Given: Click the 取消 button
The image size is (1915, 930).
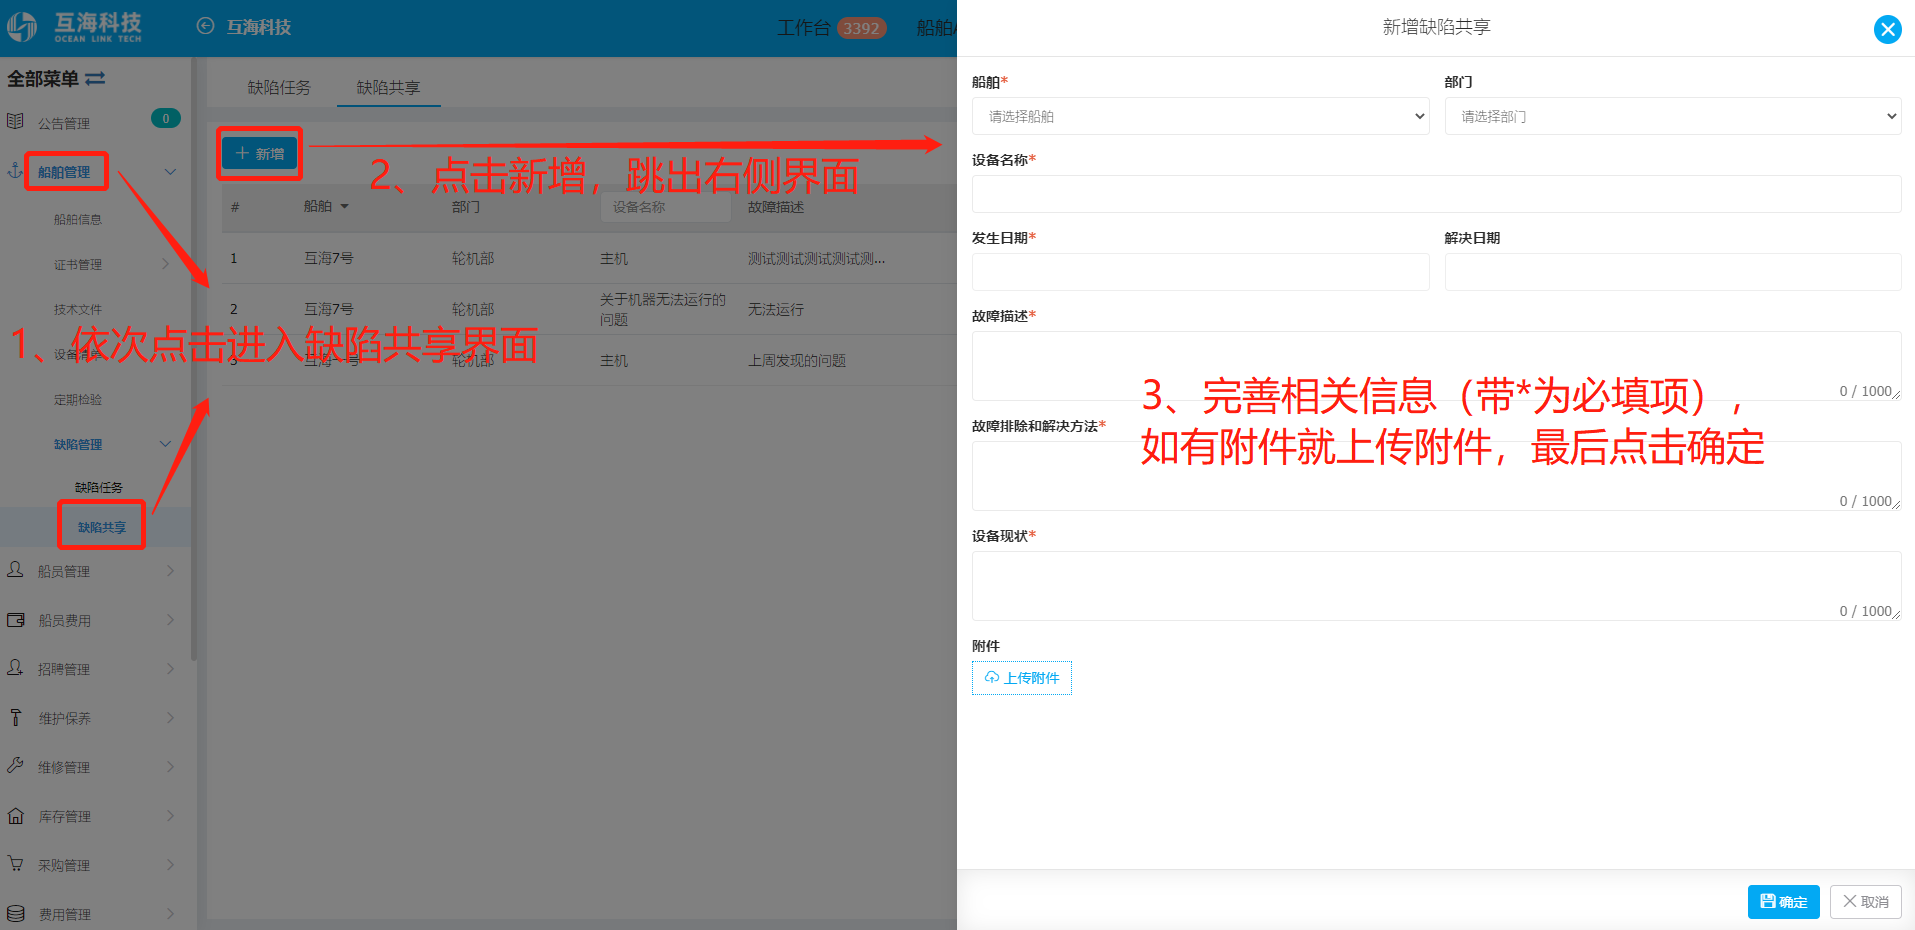Looking at the screenshot, I should pyautogui.click(x=1866, y=902).
